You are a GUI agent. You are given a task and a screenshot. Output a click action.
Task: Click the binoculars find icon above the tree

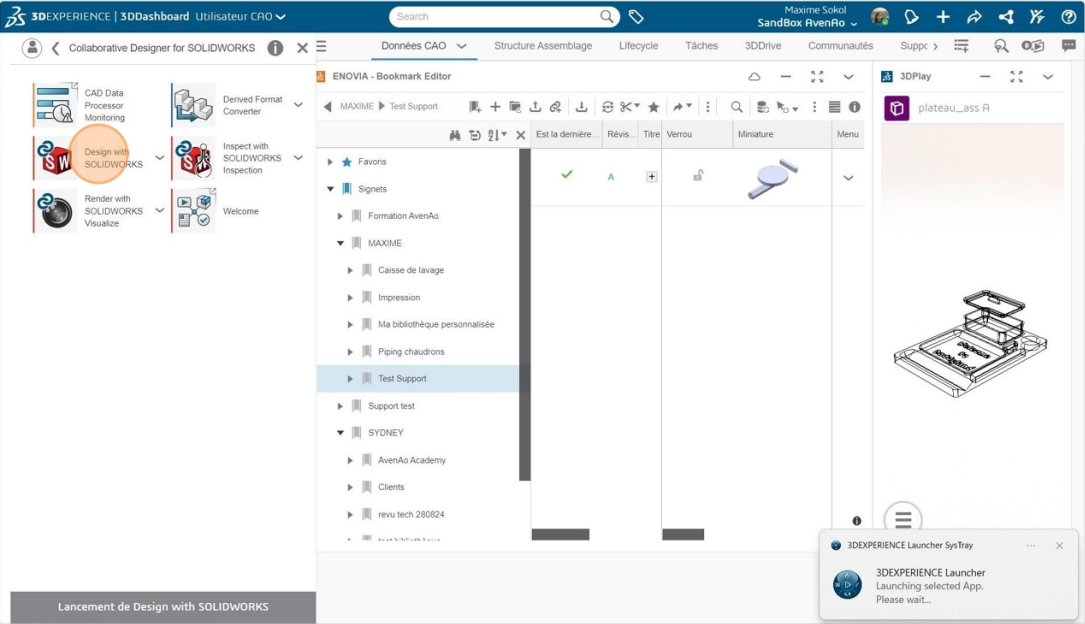click(455, 135)
